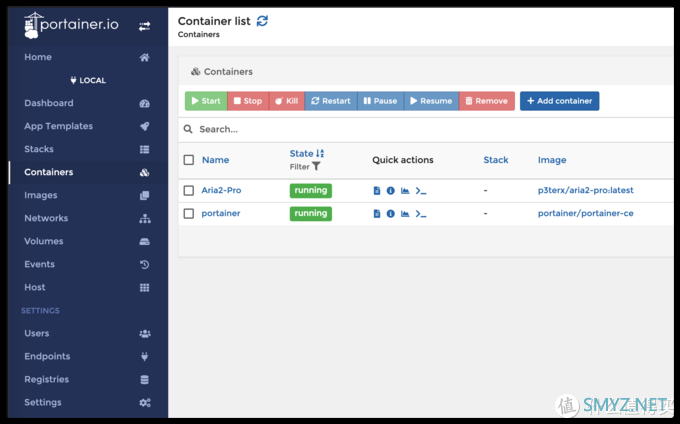Sort by the Name column header

pos(215,160)
